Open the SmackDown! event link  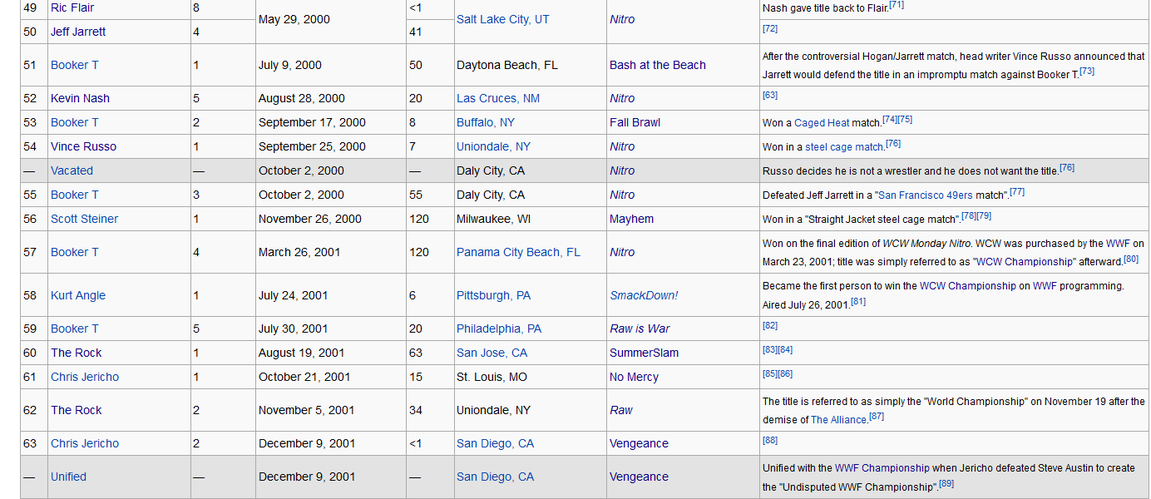tap(644, 296)
